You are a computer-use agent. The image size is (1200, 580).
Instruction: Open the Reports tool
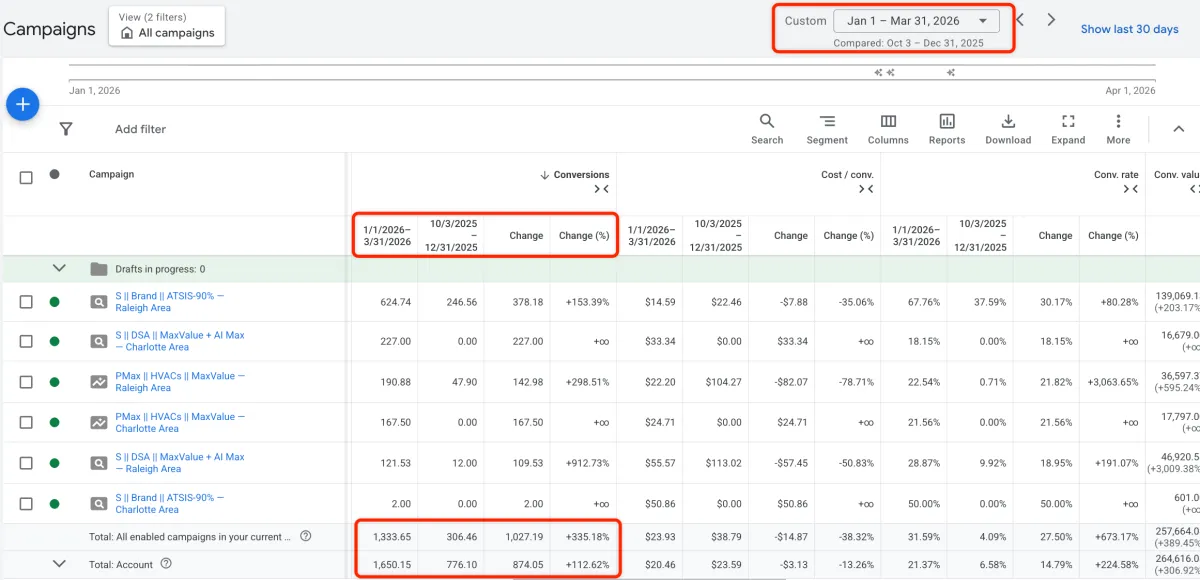[x=947, y=129]
